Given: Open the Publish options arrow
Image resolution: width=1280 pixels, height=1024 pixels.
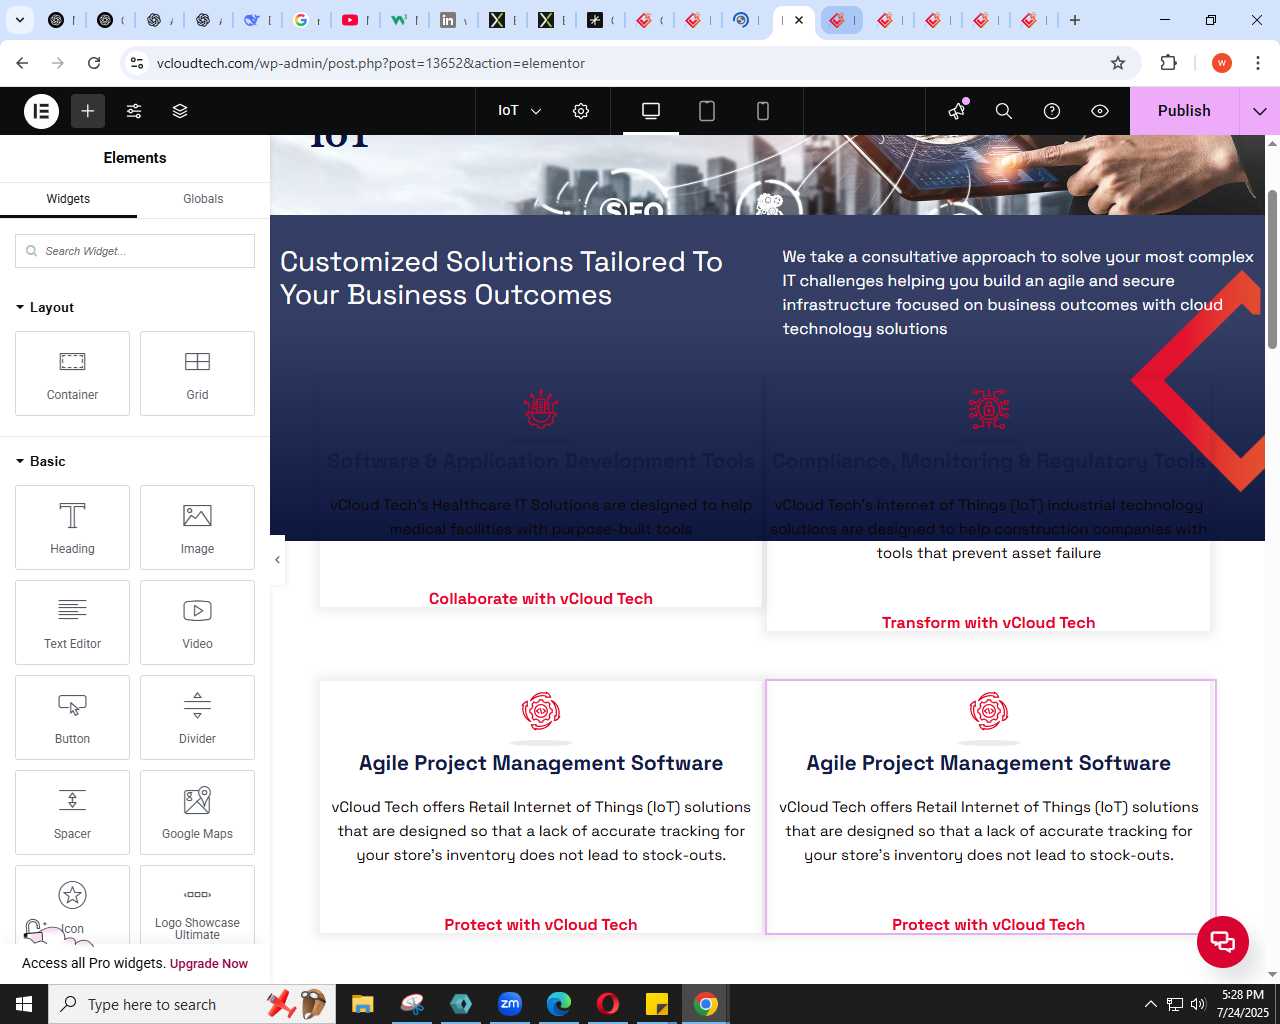Looking at the screenshot, I should 1259,111.
